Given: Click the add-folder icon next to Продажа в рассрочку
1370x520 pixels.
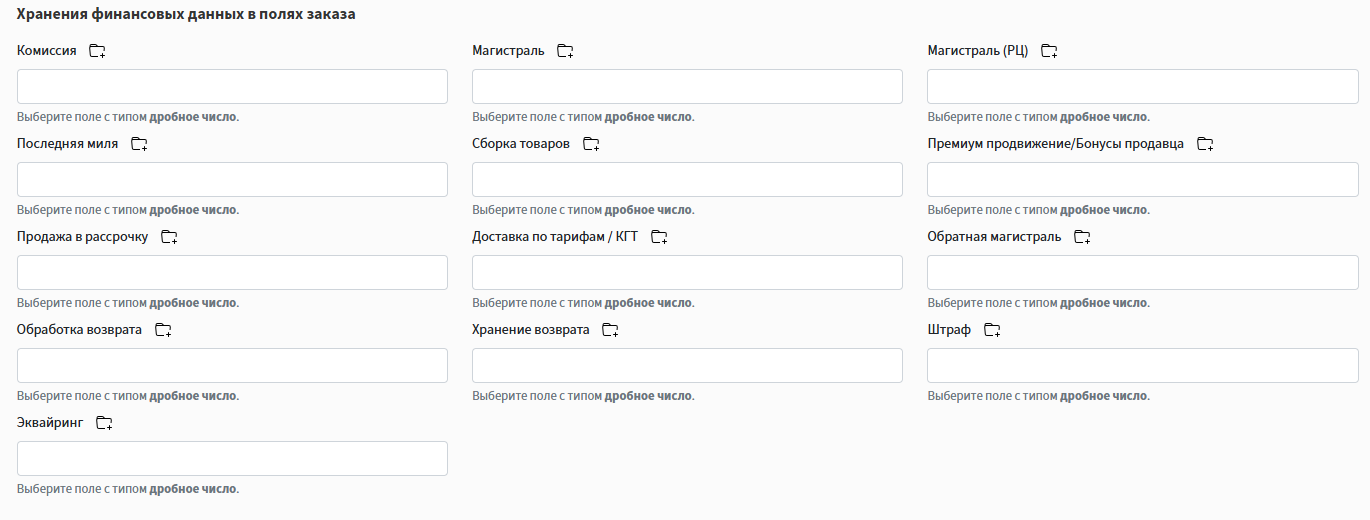Looking at the screenshot, I should 169,237.
